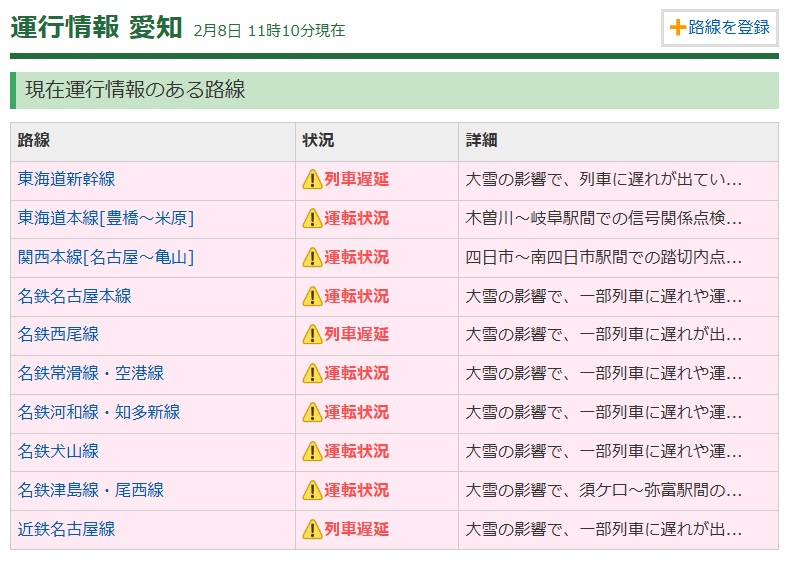Open the 東海道新幹線 line link
792x562 pixels.
[67, 179]
